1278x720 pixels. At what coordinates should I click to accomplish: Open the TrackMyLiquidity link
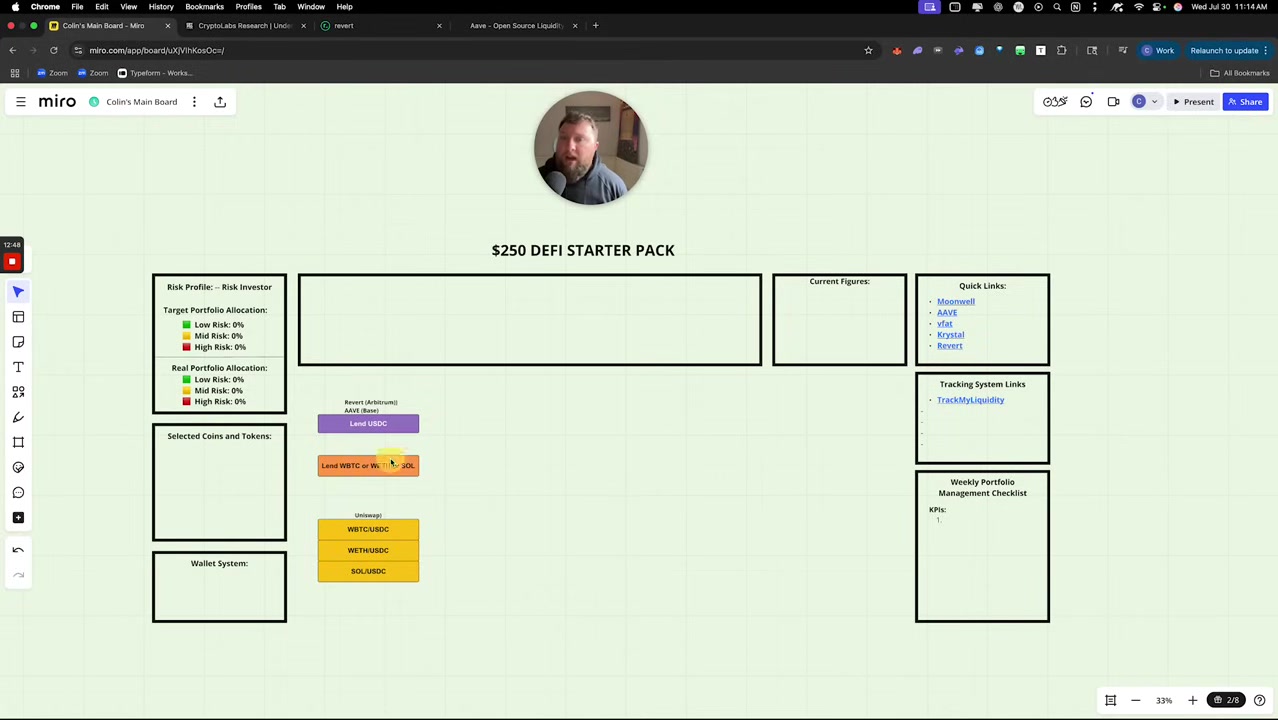pos(970,400)
